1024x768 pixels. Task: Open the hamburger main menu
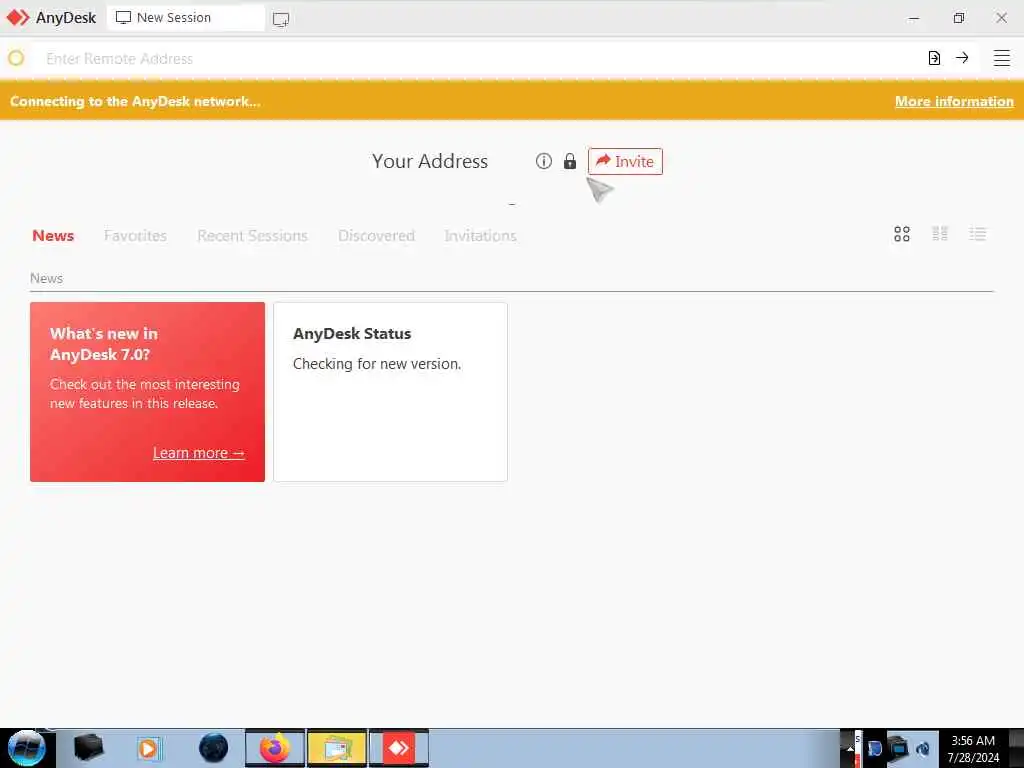pyautogui.click(x=1002, y=58)
